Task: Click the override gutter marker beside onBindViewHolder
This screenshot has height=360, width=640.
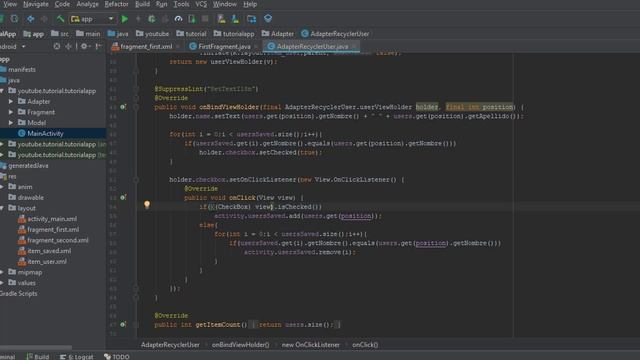Action: (123, 107)
